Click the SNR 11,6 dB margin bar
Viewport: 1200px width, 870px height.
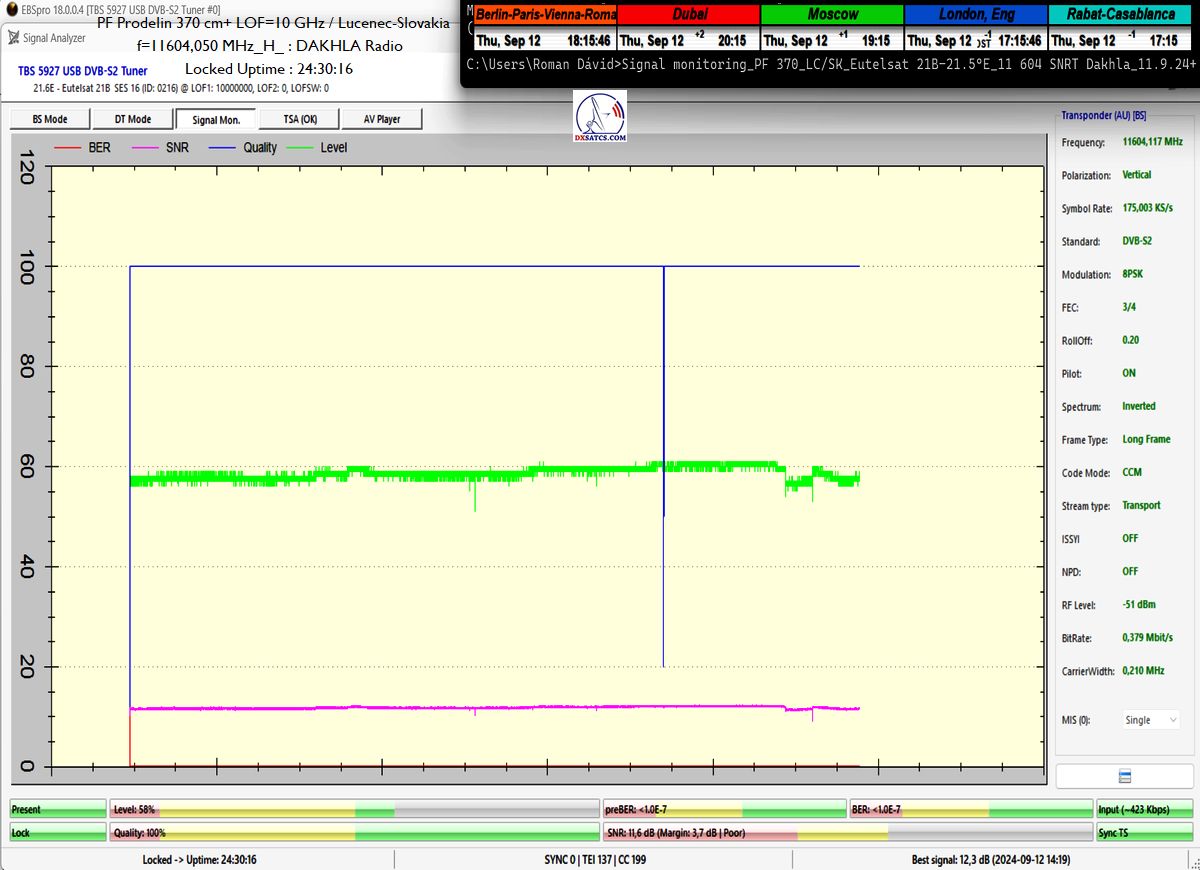[x=846, y=832]
